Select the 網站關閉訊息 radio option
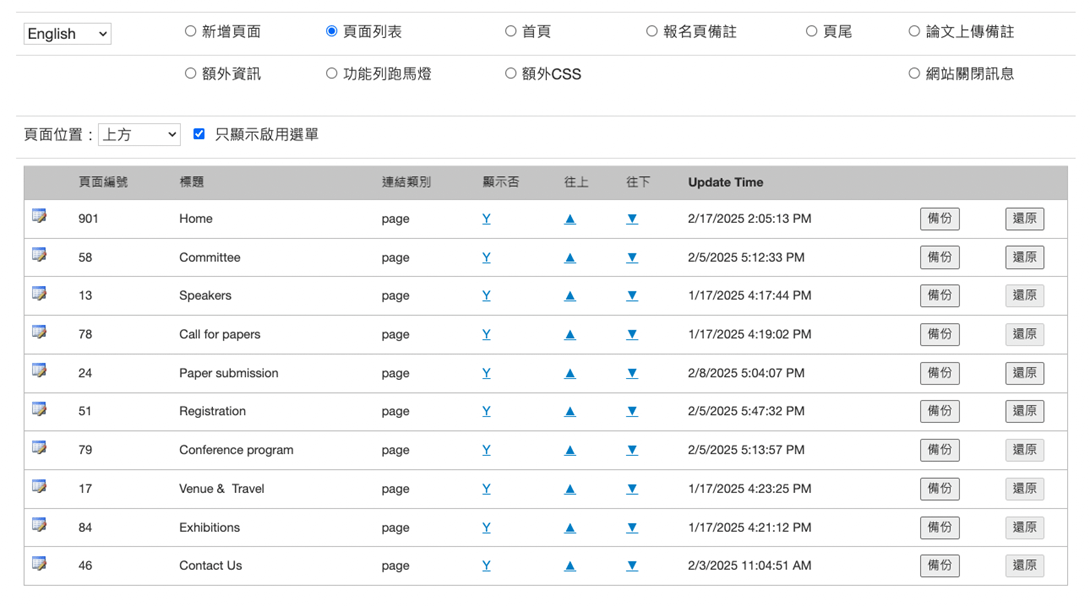Screen dimensions: 1090x606 [914, 74]
